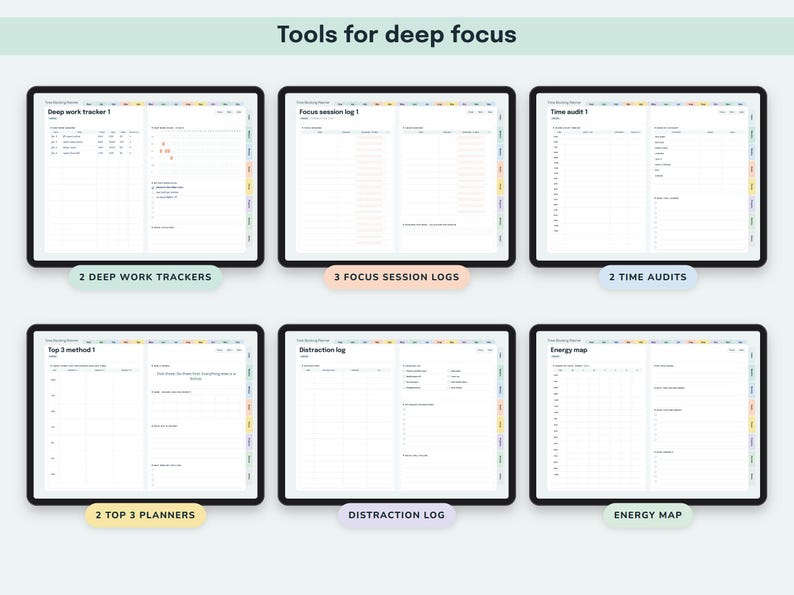Click the 'Time audit 1' page title

click(569, 112)
